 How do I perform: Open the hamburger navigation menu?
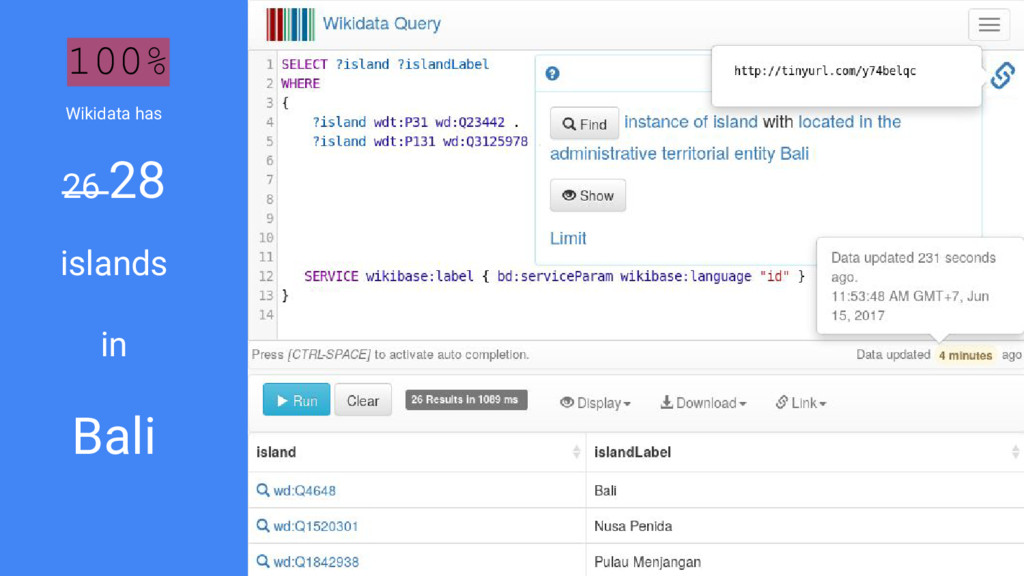[x=989, y=25]
